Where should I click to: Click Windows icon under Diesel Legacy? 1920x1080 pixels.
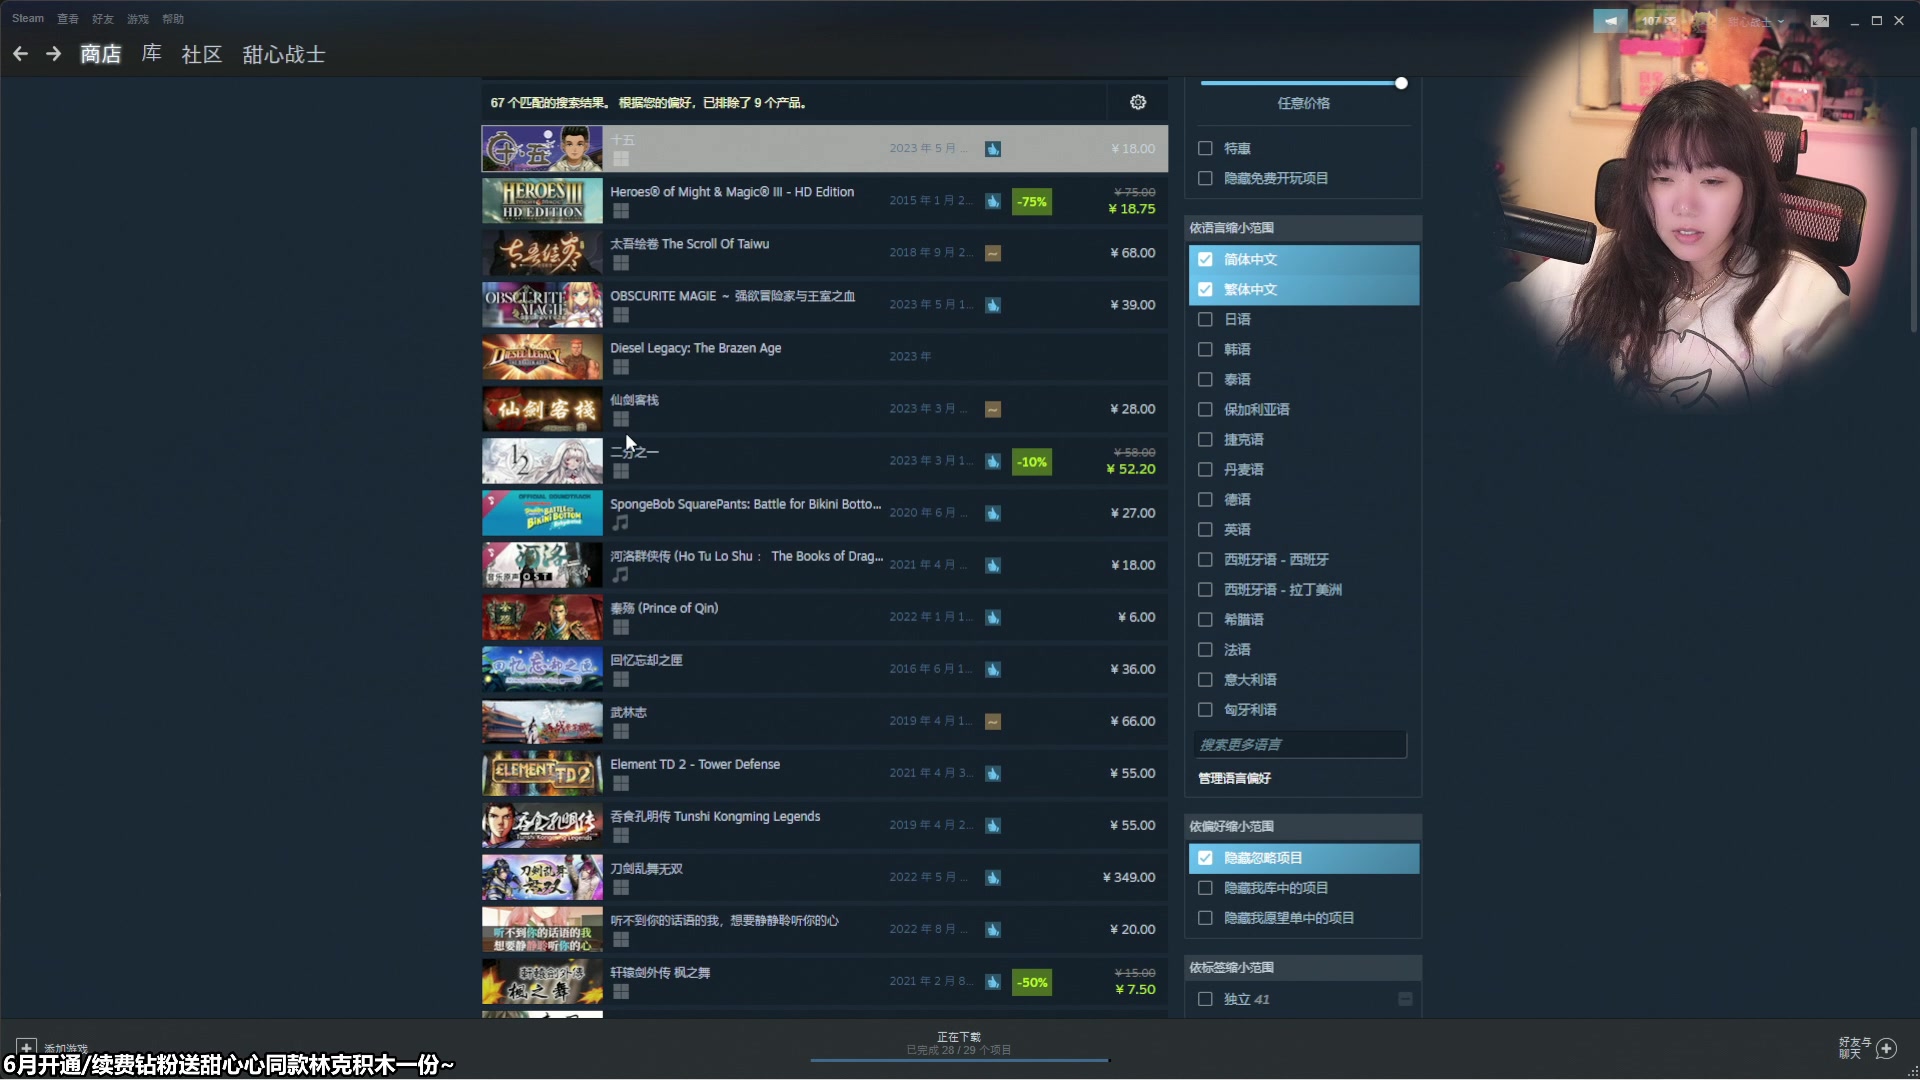pos(621,367)
